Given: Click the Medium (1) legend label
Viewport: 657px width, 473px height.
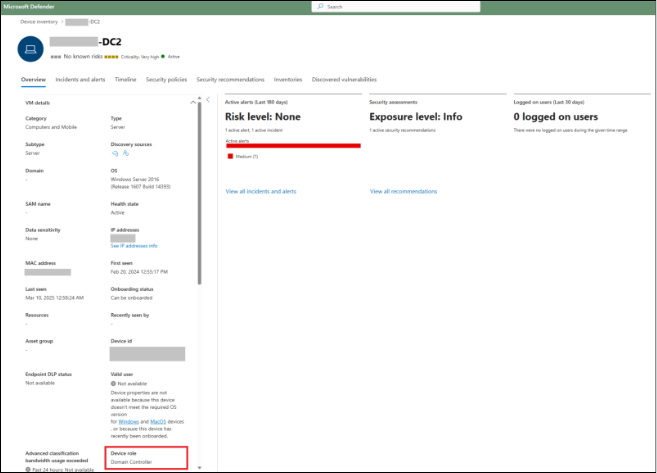Looking at the screenshot, I should tap(247, 156).
